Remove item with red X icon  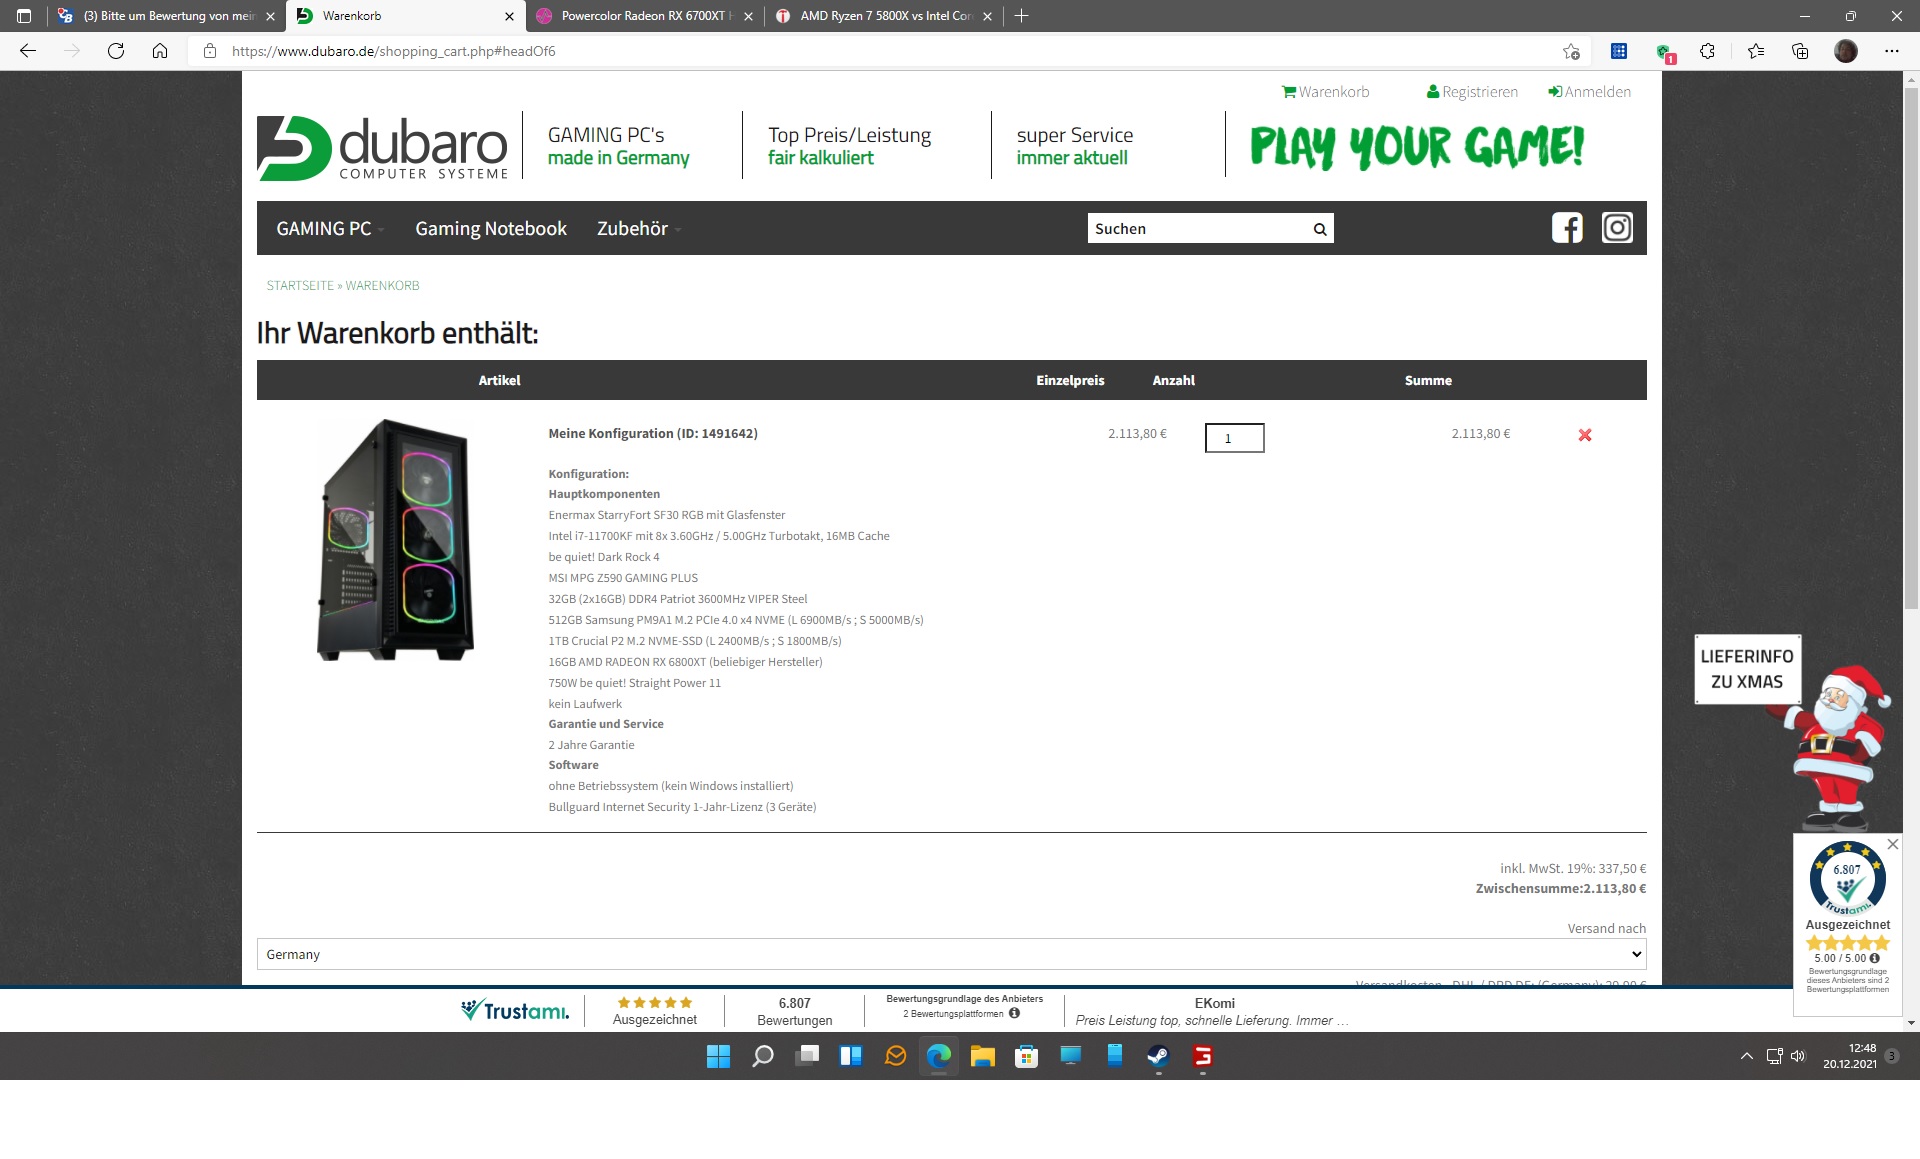1585,435
